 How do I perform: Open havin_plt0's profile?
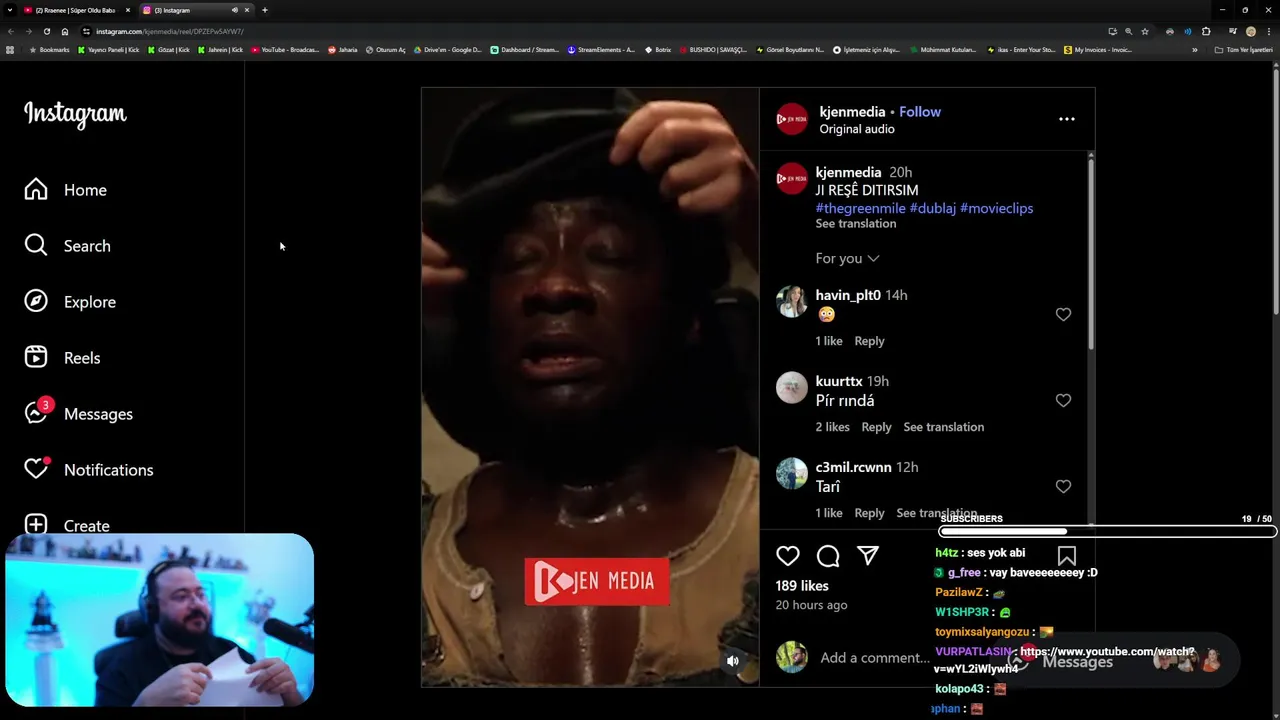pyautogui.click(x=848, y=295)
